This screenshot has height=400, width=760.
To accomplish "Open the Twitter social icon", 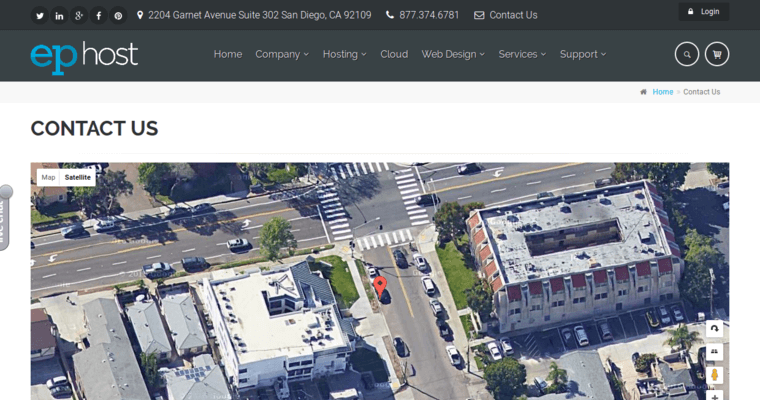I will point(40,15).
